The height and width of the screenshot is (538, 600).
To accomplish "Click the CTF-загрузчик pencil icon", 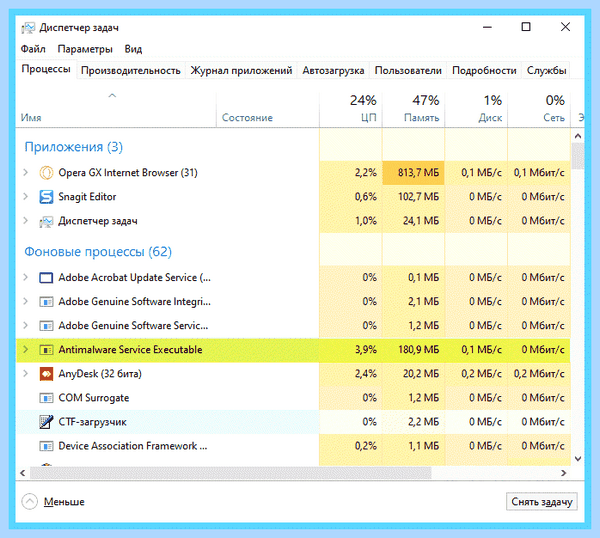I will (46, 422).
